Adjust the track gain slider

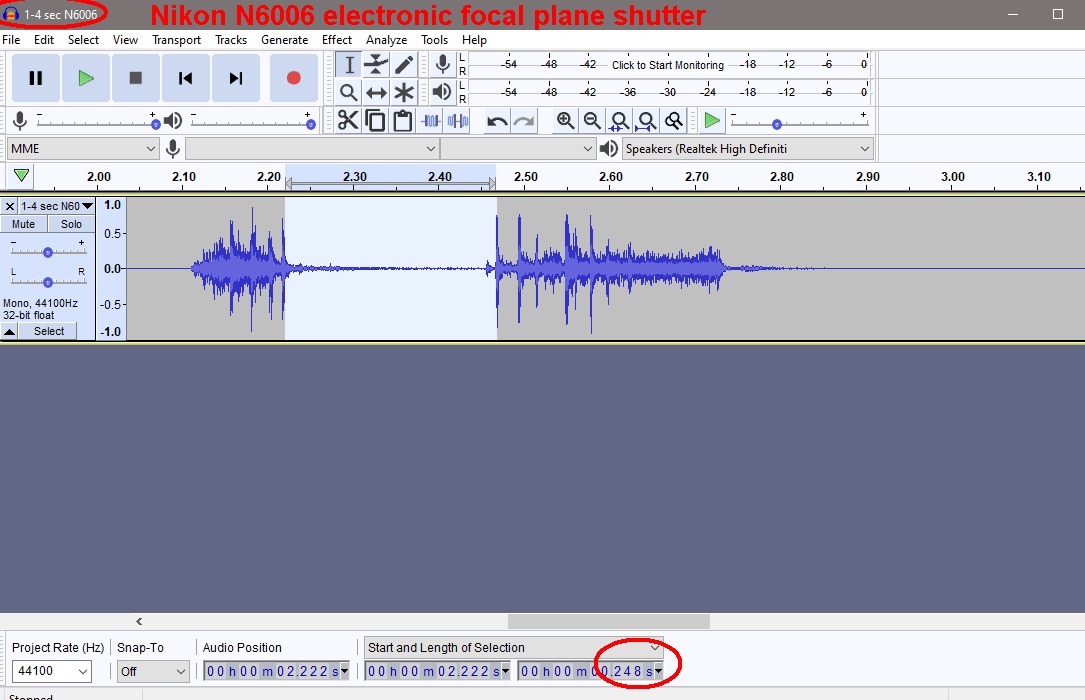[48, 252]
